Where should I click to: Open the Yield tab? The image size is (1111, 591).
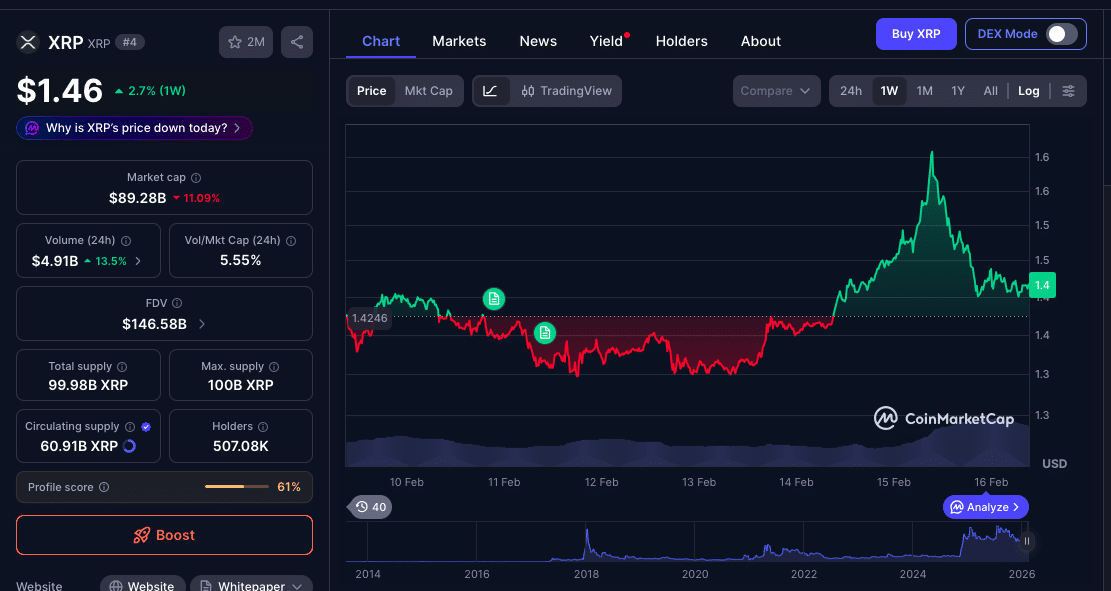(607, 41)
